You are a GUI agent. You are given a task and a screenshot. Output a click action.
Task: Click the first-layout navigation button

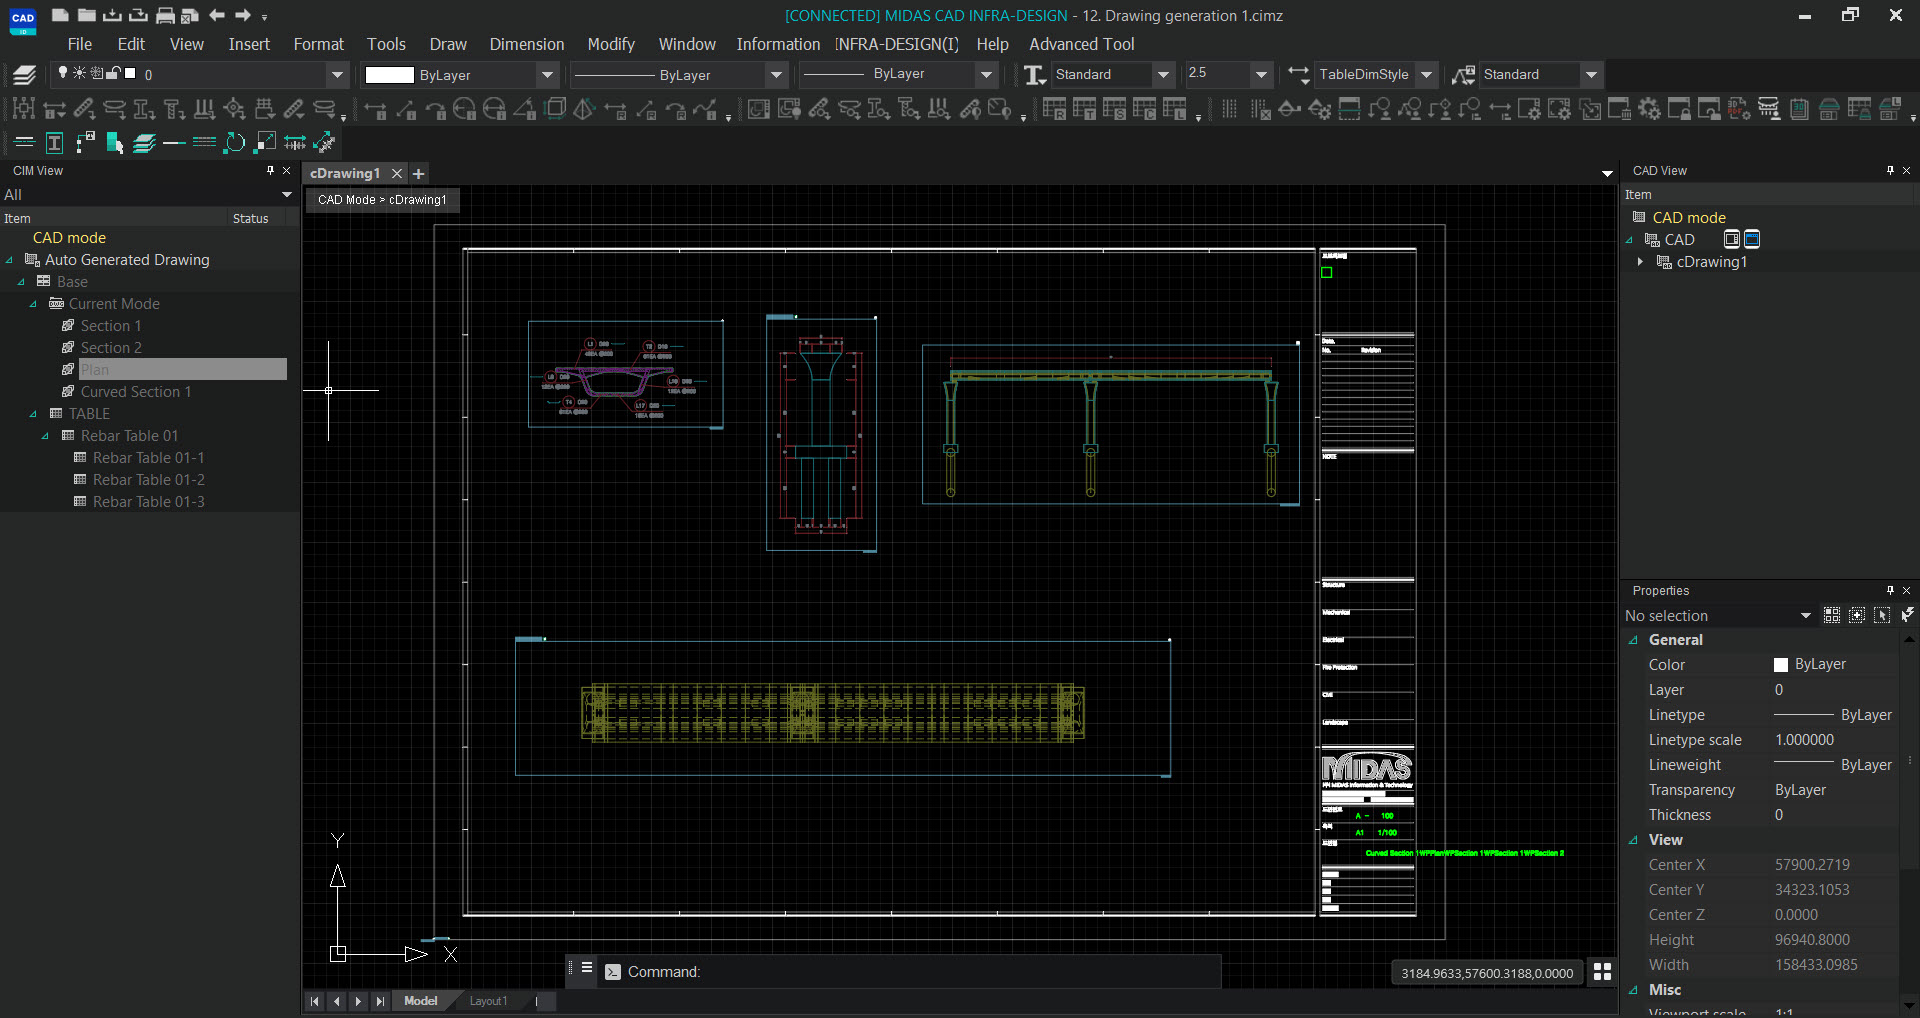(x=314, y=1001)
